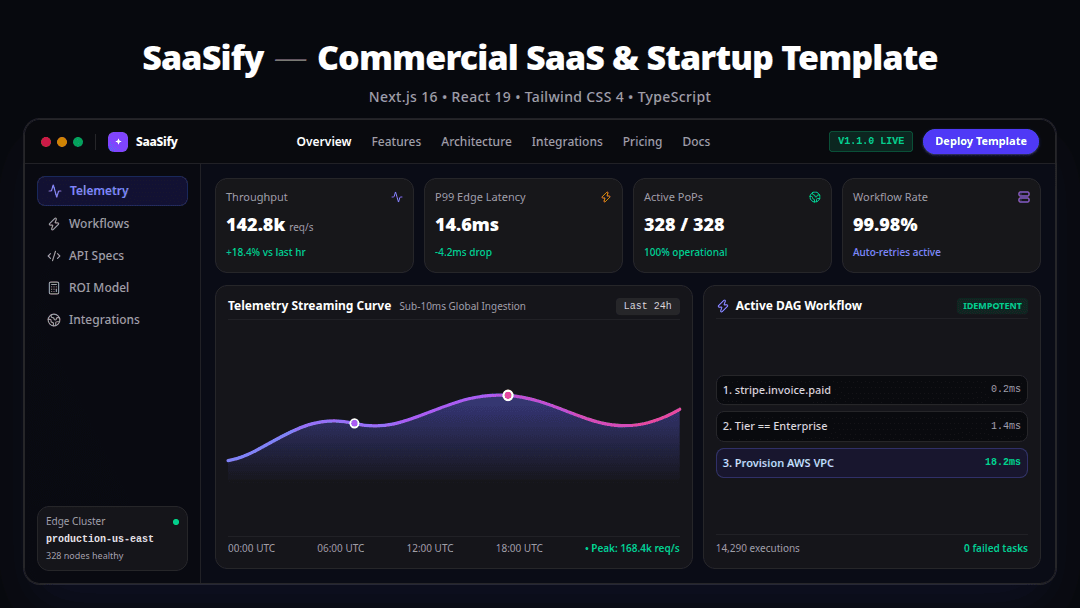The width and height of the screenshot is (1080, 608).
Task: Open the Docs tab
Action: (696, 141)
